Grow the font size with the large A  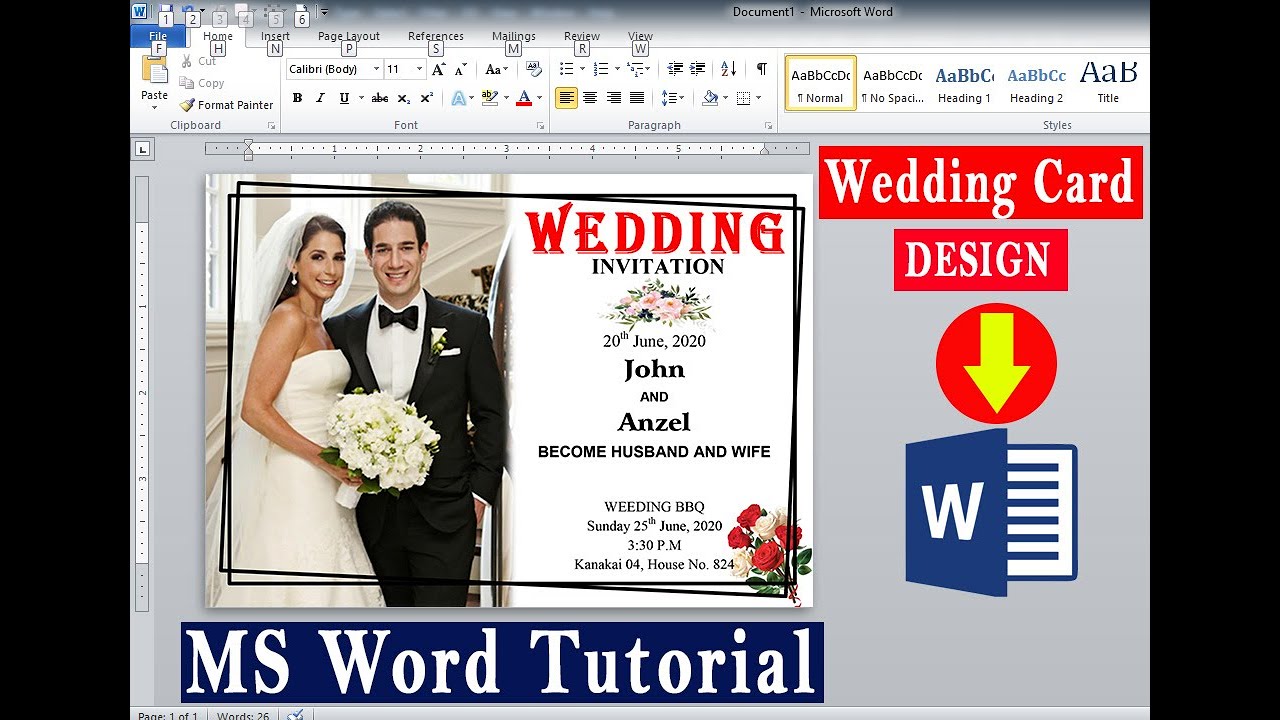(439, 69)
